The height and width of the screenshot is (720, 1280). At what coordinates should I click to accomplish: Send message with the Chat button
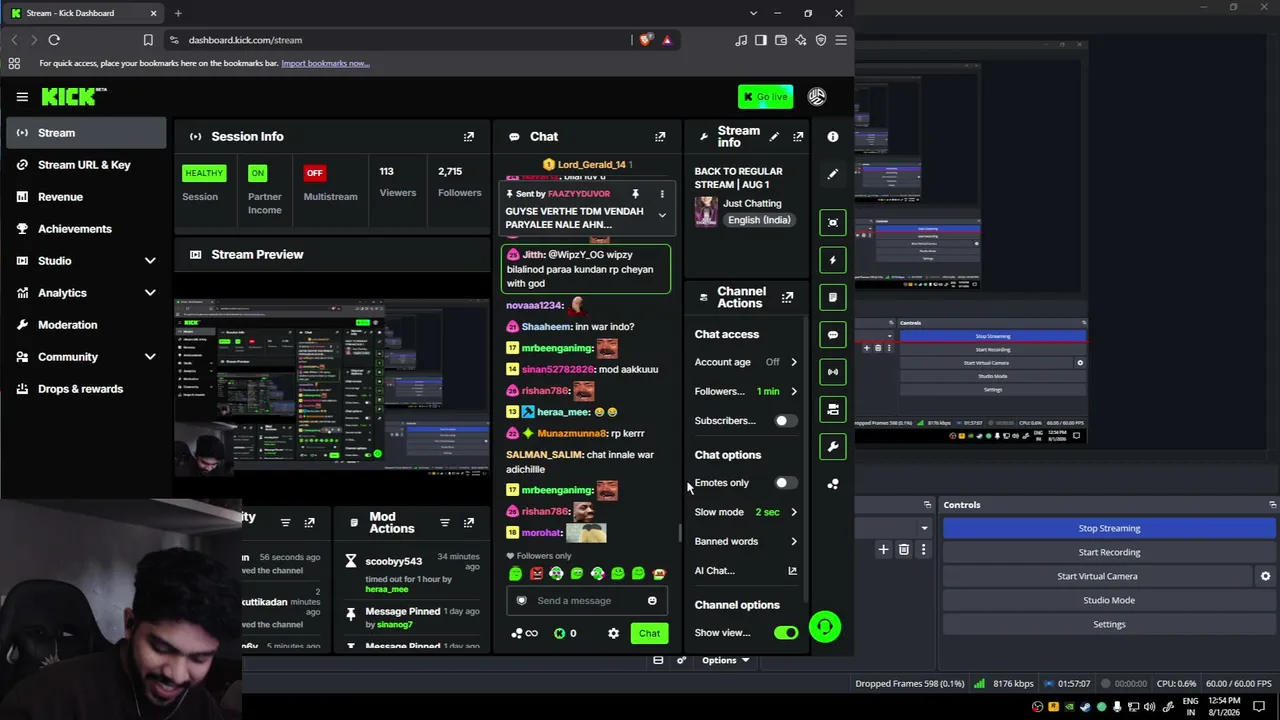point(649,633)
